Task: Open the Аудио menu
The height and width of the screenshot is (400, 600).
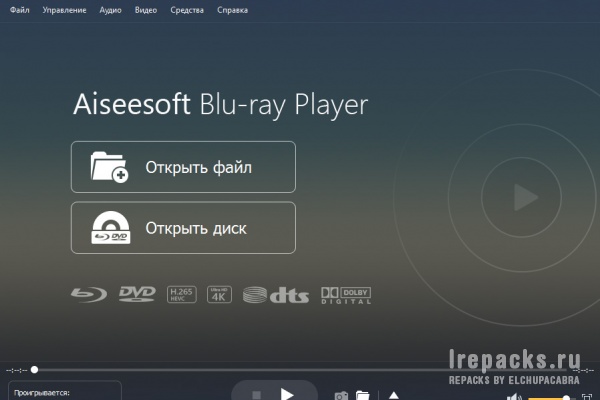Action: pyautogui.click(x=111, y=10)
